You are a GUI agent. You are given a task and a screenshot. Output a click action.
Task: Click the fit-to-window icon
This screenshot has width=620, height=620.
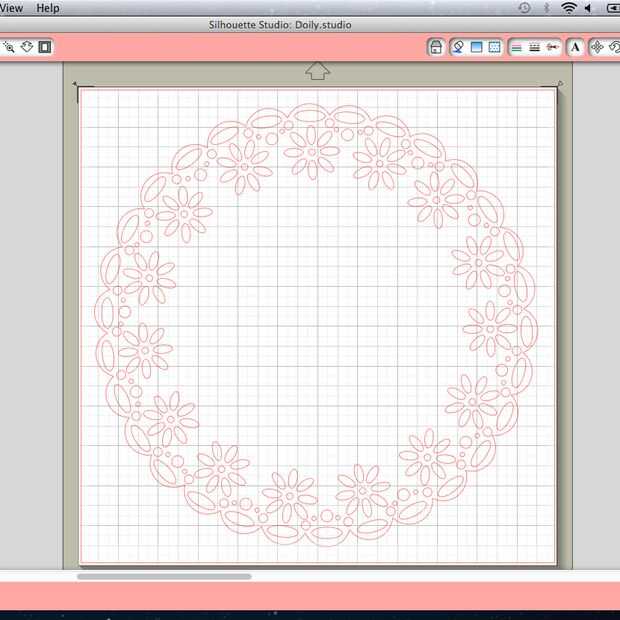[45, 47]
